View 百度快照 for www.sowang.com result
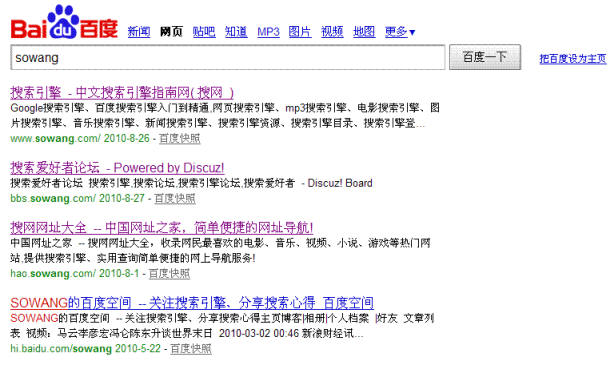This screenshot has height=368, width=615. tap(180, 138)
